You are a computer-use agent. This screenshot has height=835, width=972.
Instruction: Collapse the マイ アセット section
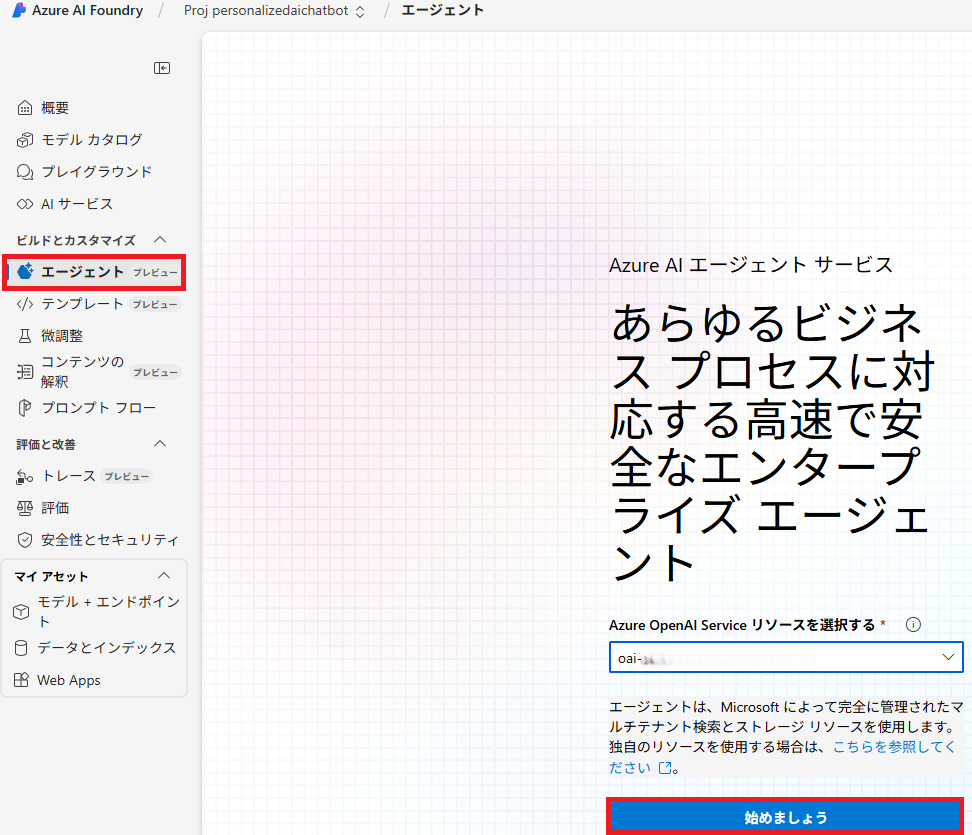(164, 576)
